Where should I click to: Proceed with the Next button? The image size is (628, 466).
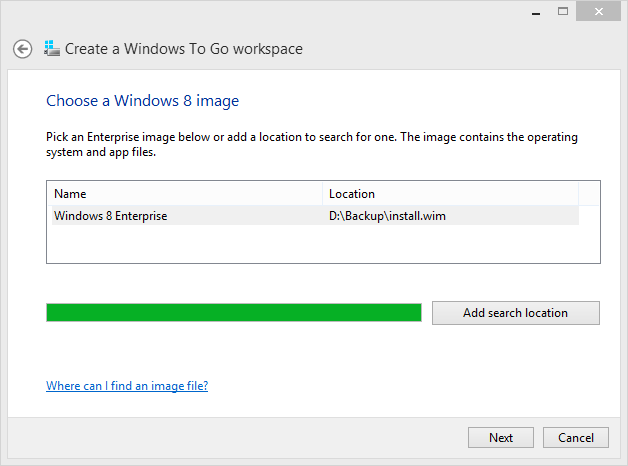coord(501,438)
